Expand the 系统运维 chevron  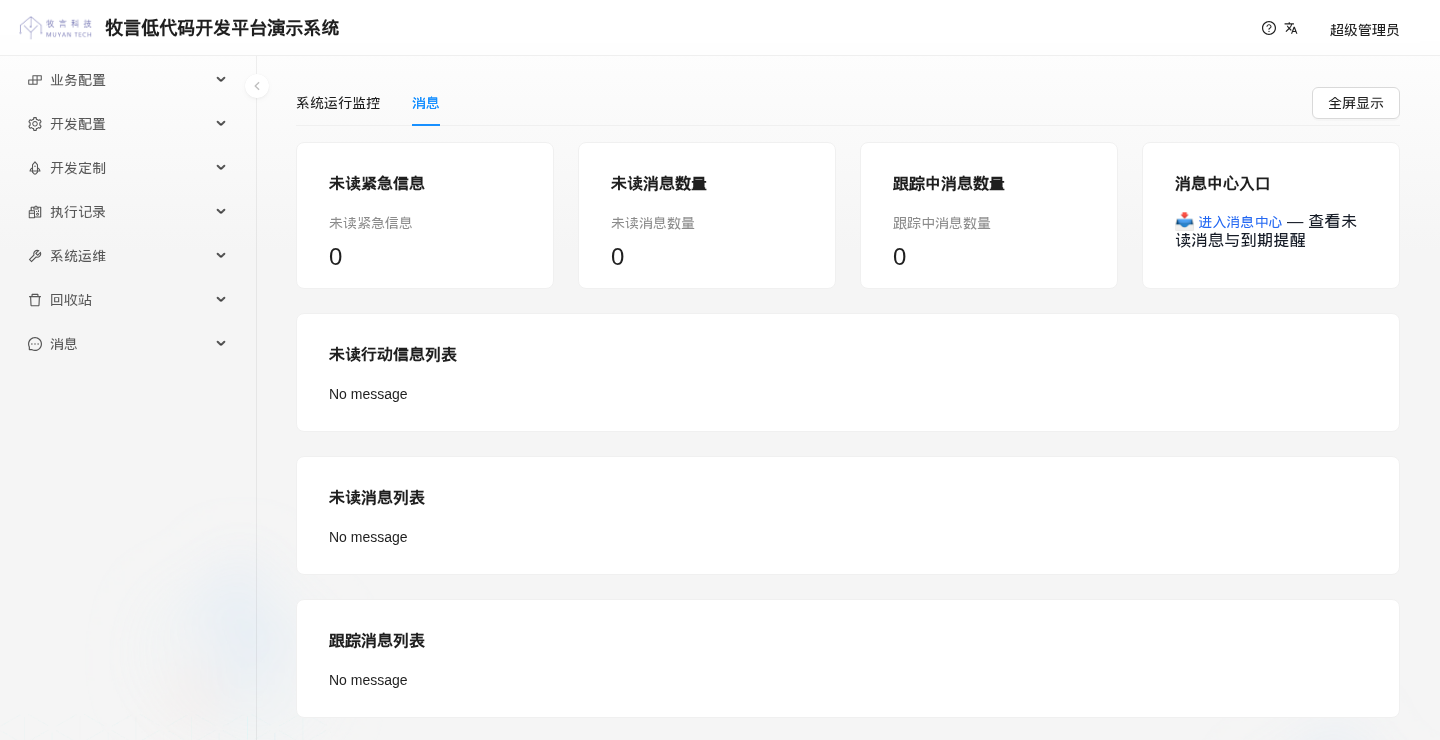[221, 255]
